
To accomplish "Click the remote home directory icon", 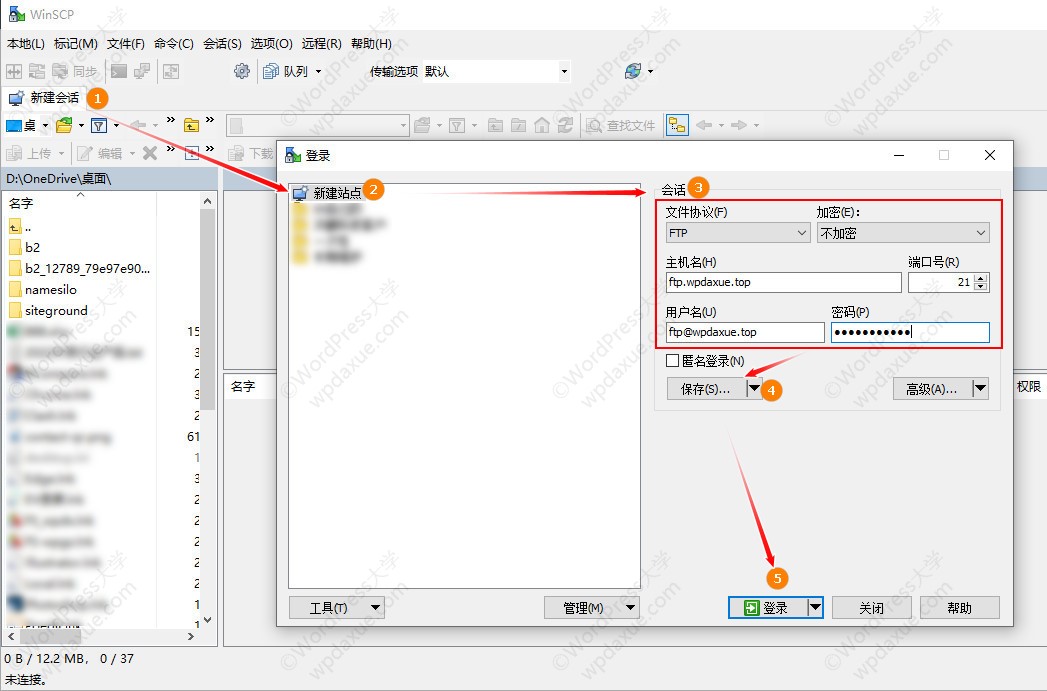I will (x=542, y=125).
